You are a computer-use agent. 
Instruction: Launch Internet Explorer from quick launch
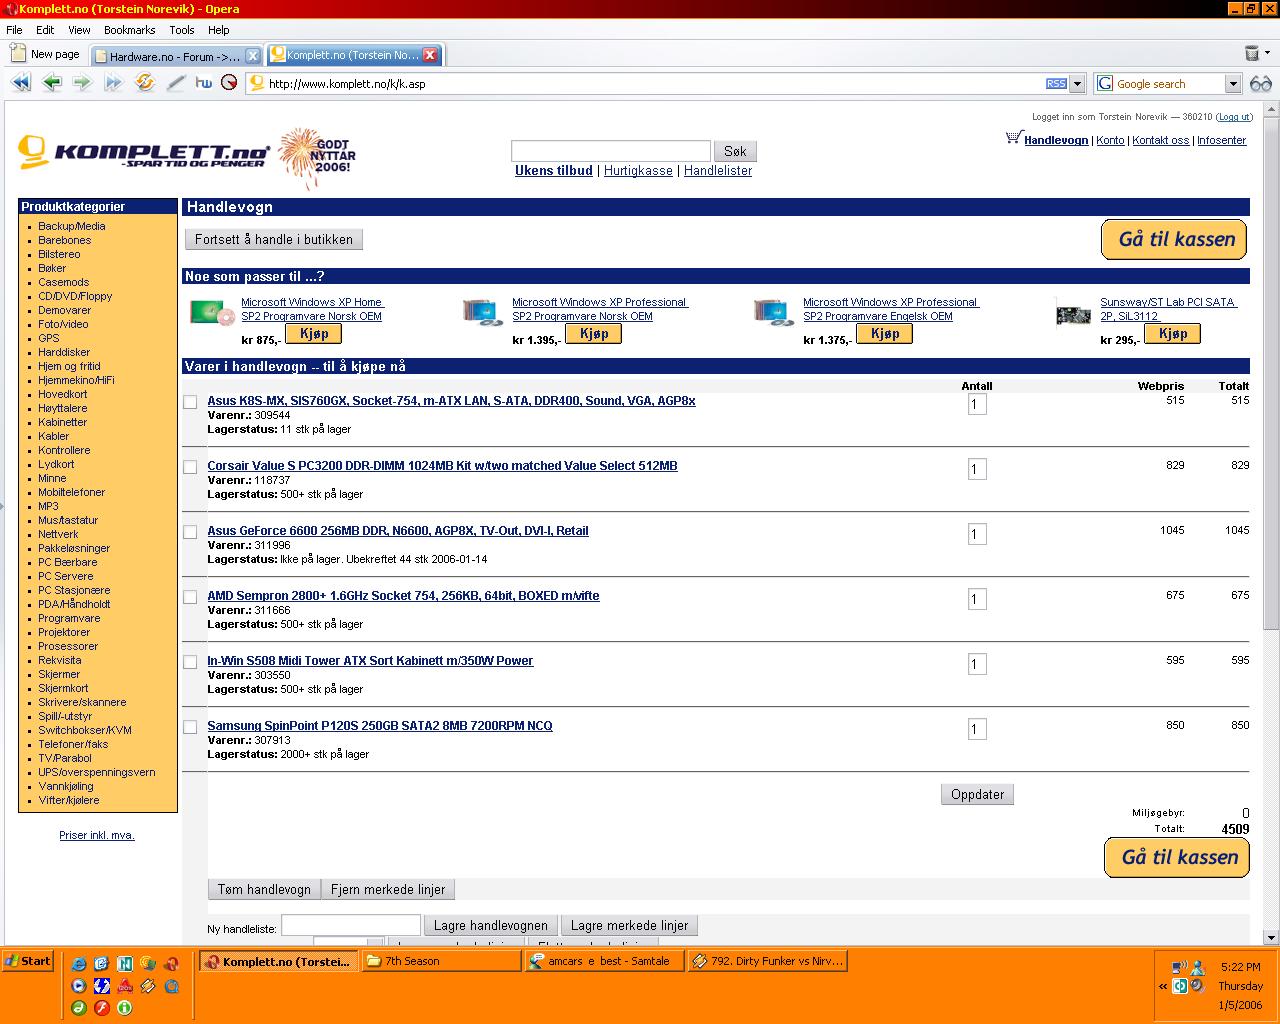[x=78, y=964]
